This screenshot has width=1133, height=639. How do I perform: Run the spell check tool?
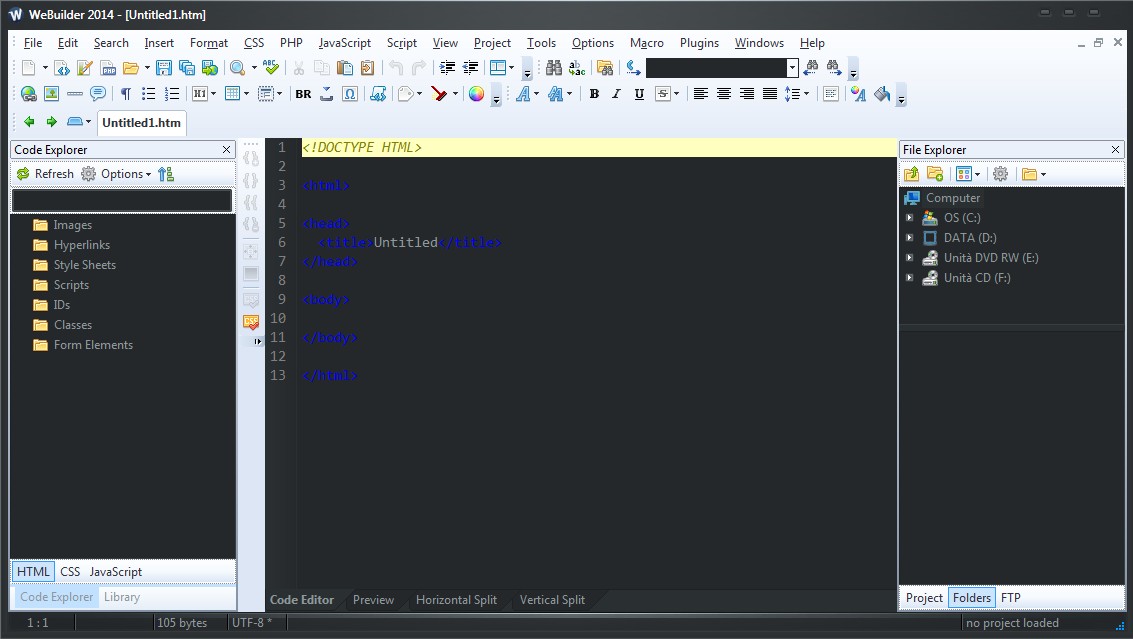271,68
